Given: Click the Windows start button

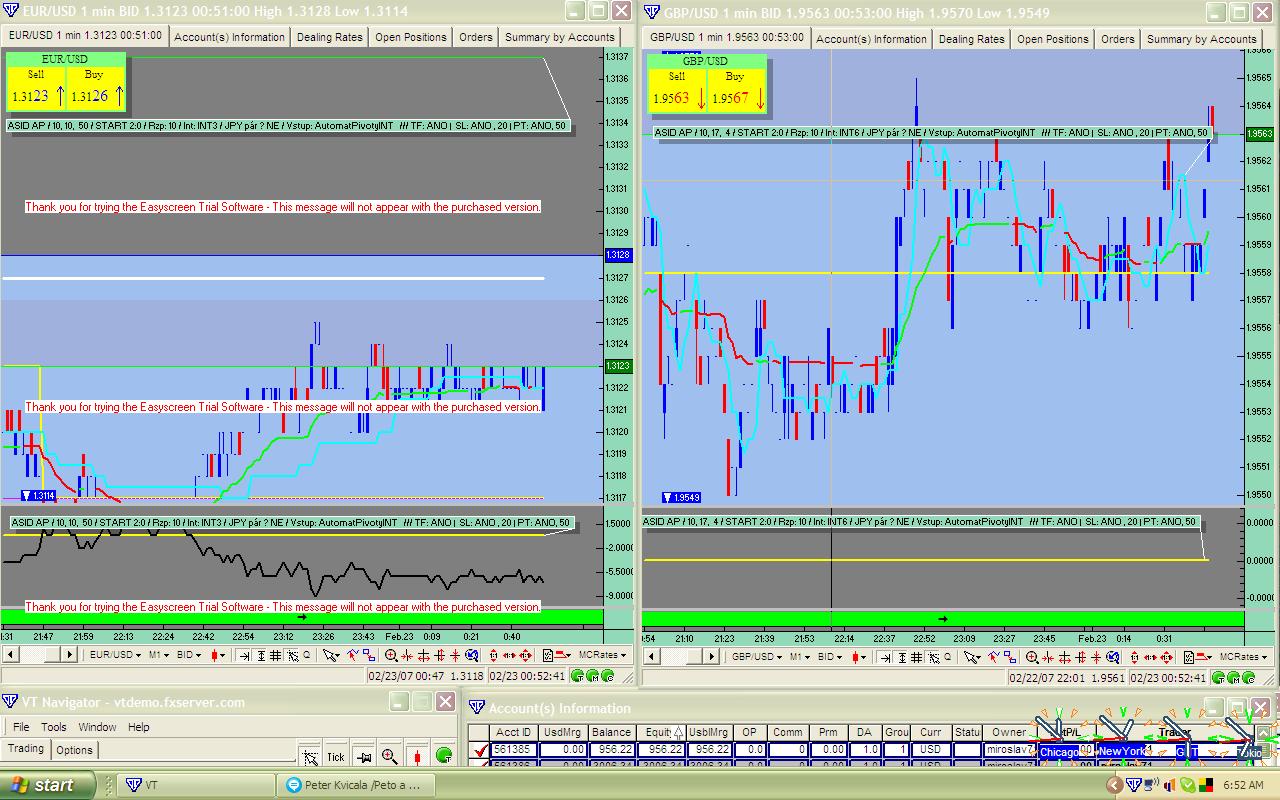Looking at the screenshot, I should [47, 785].
